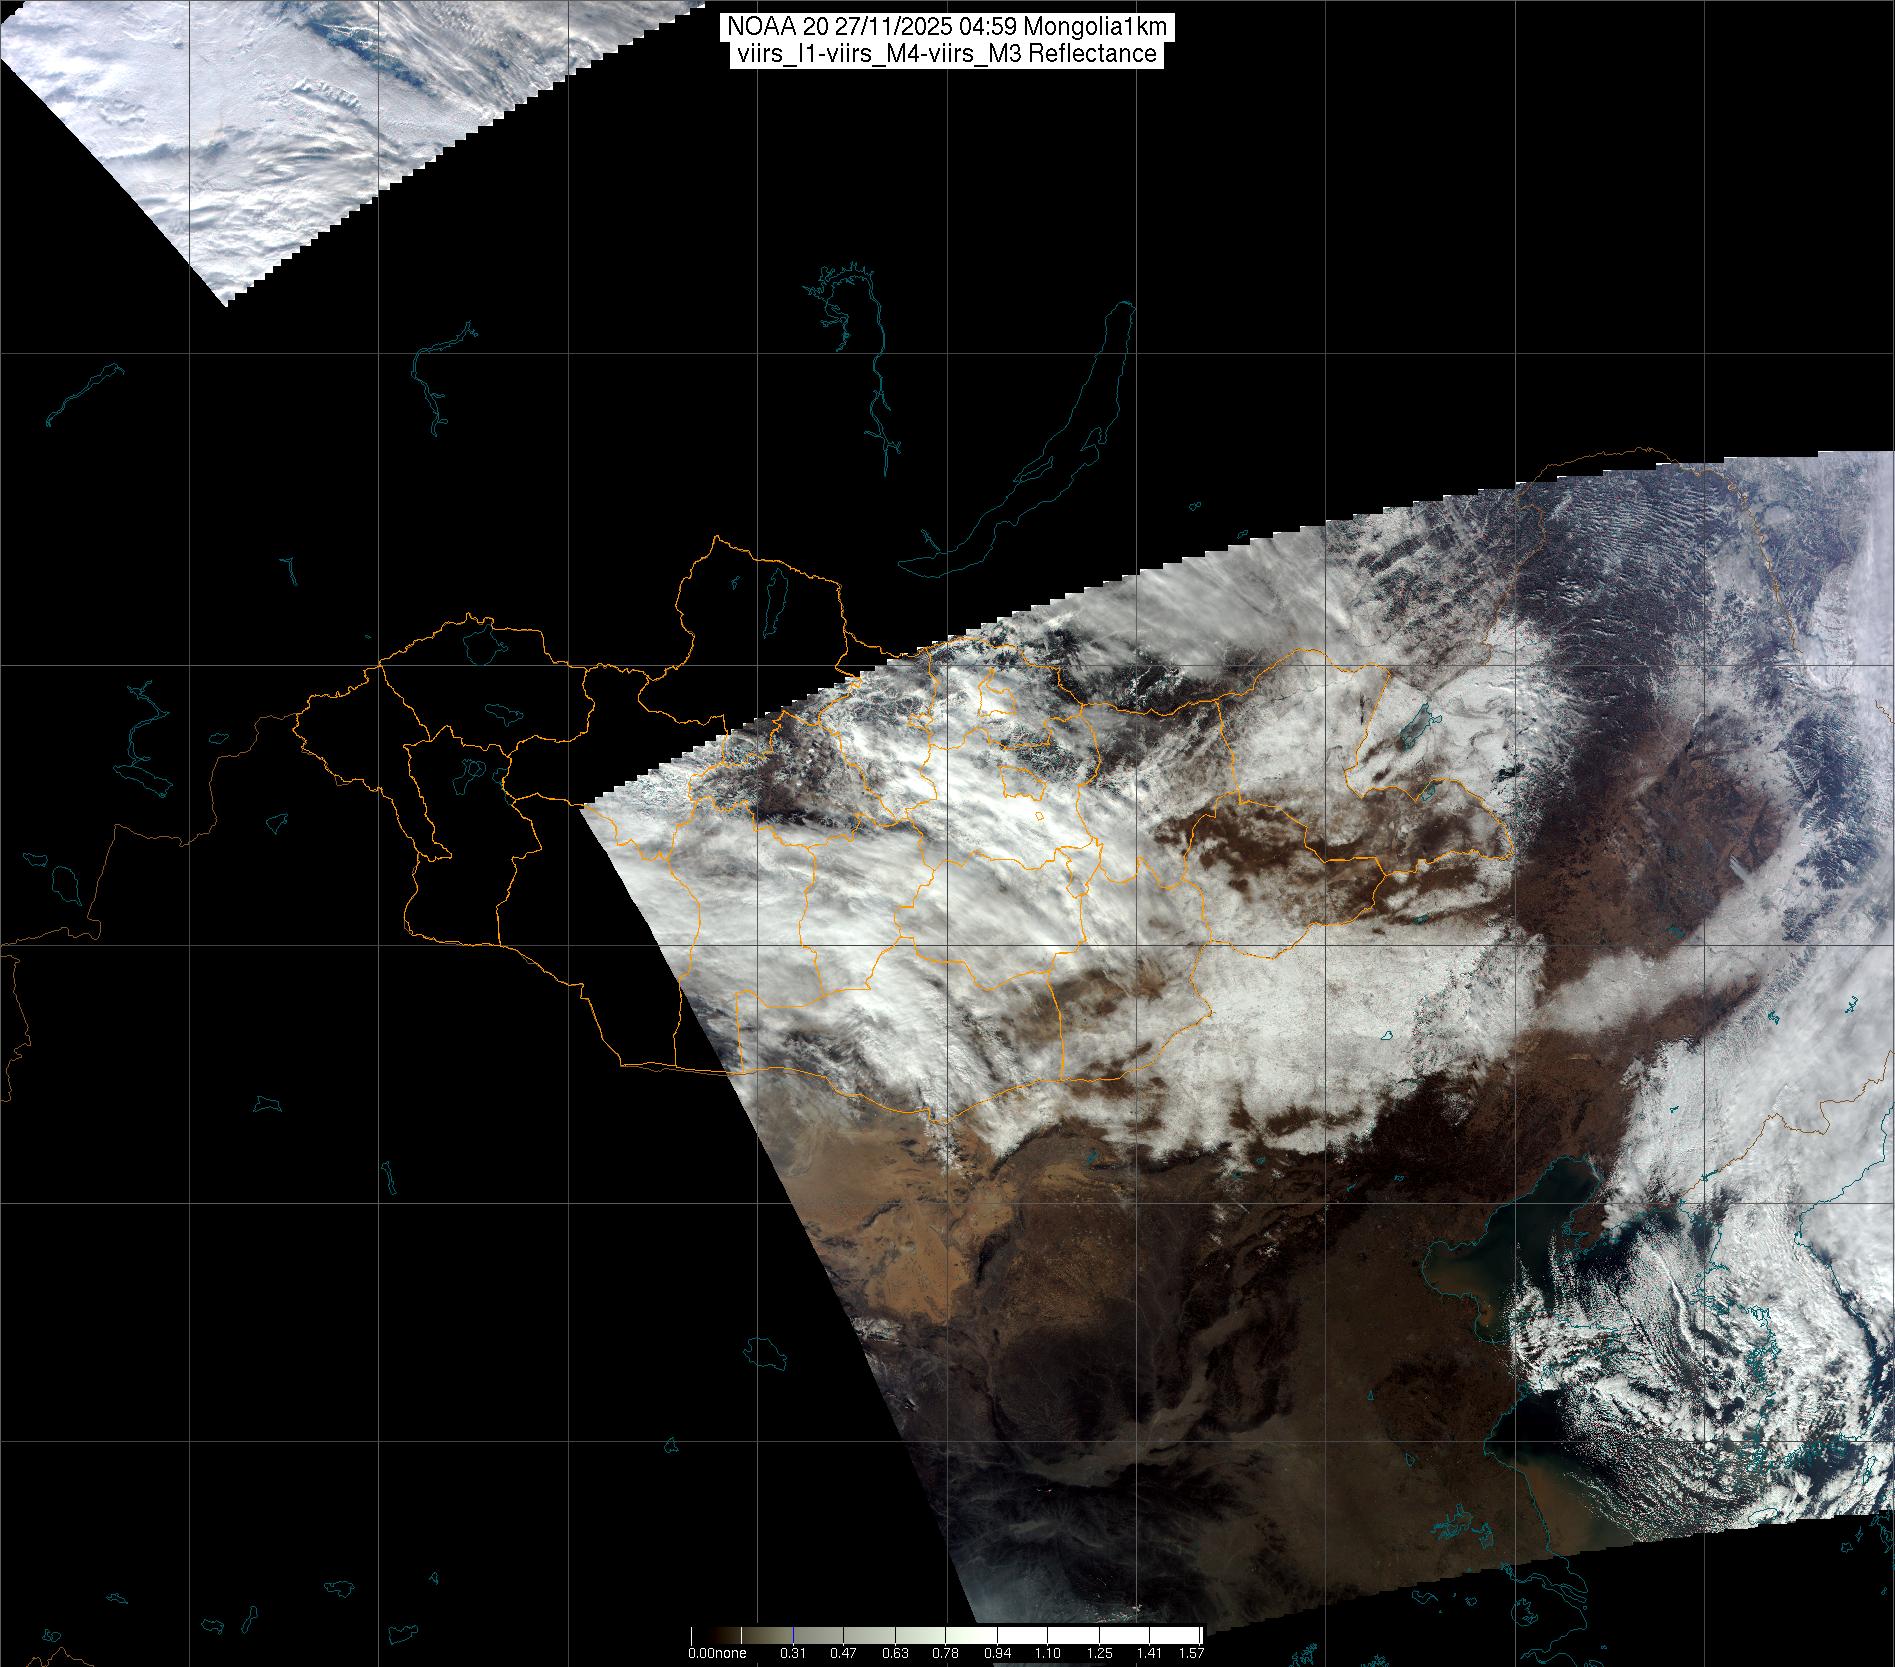Select the 0.94 value on the colorbar
Viewport: 1895px width, 1667px height.
995,1653
